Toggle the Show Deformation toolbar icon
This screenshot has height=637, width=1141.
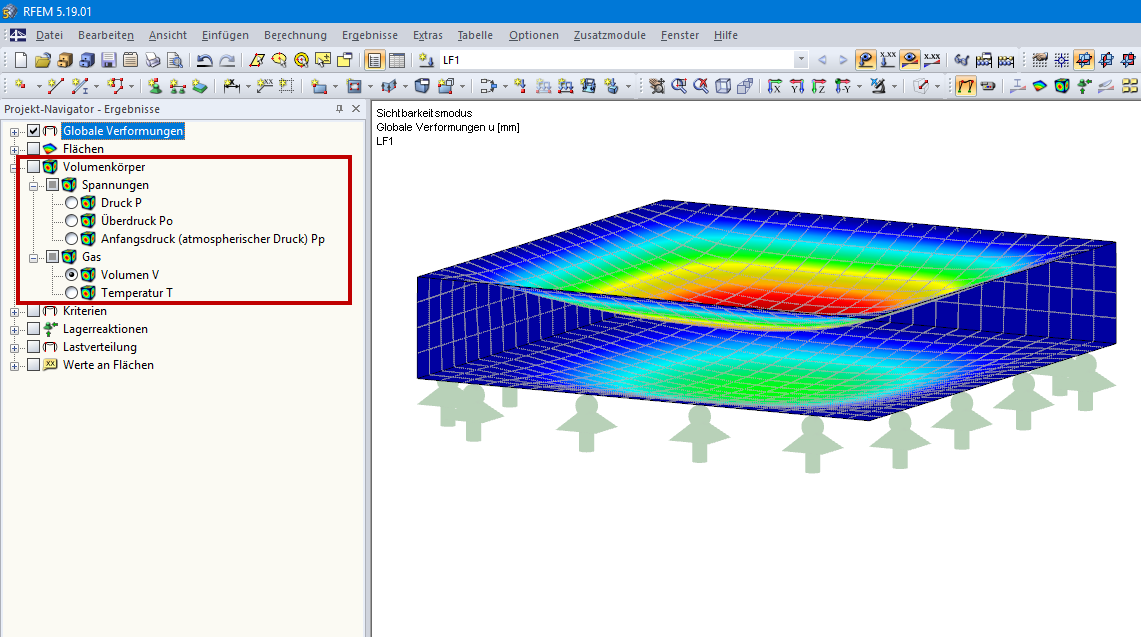pyautogui.click(x=966, y=86)
